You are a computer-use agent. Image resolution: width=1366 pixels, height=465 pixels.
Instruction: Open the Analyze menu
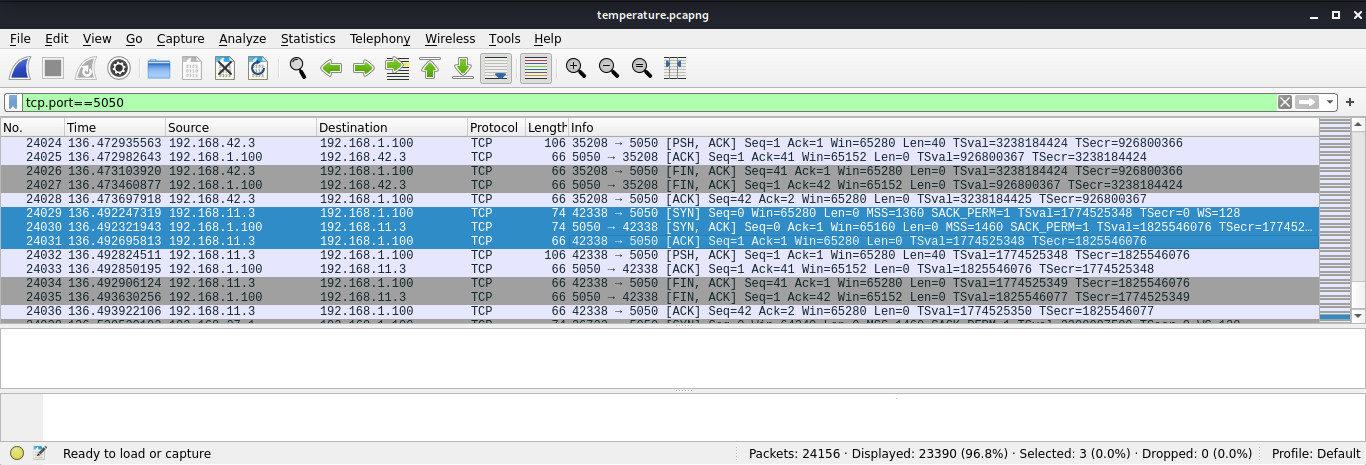242,39
